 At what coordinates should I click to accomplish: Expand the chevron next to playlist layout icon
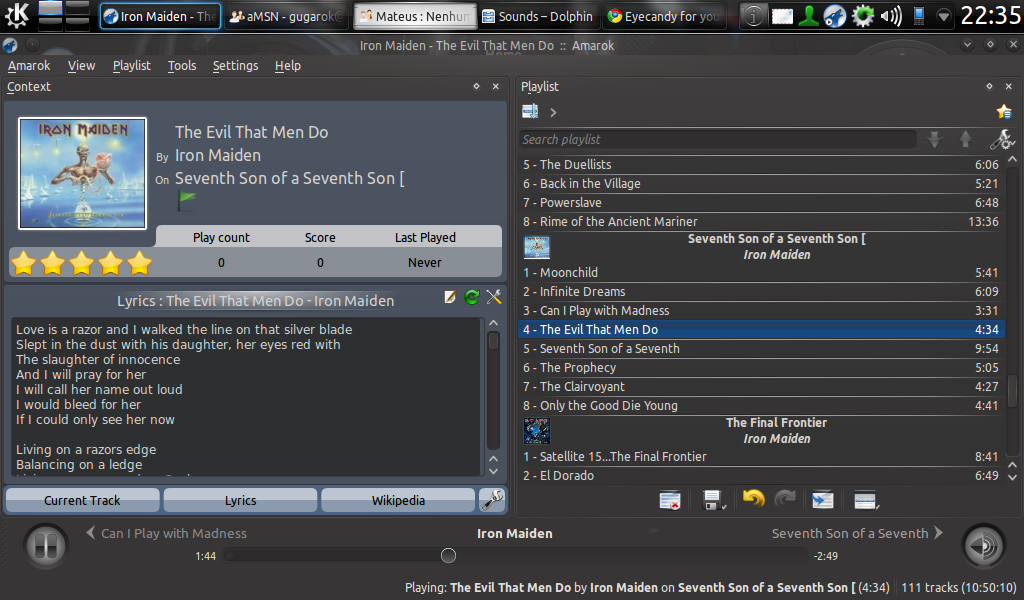pos(553,112)
